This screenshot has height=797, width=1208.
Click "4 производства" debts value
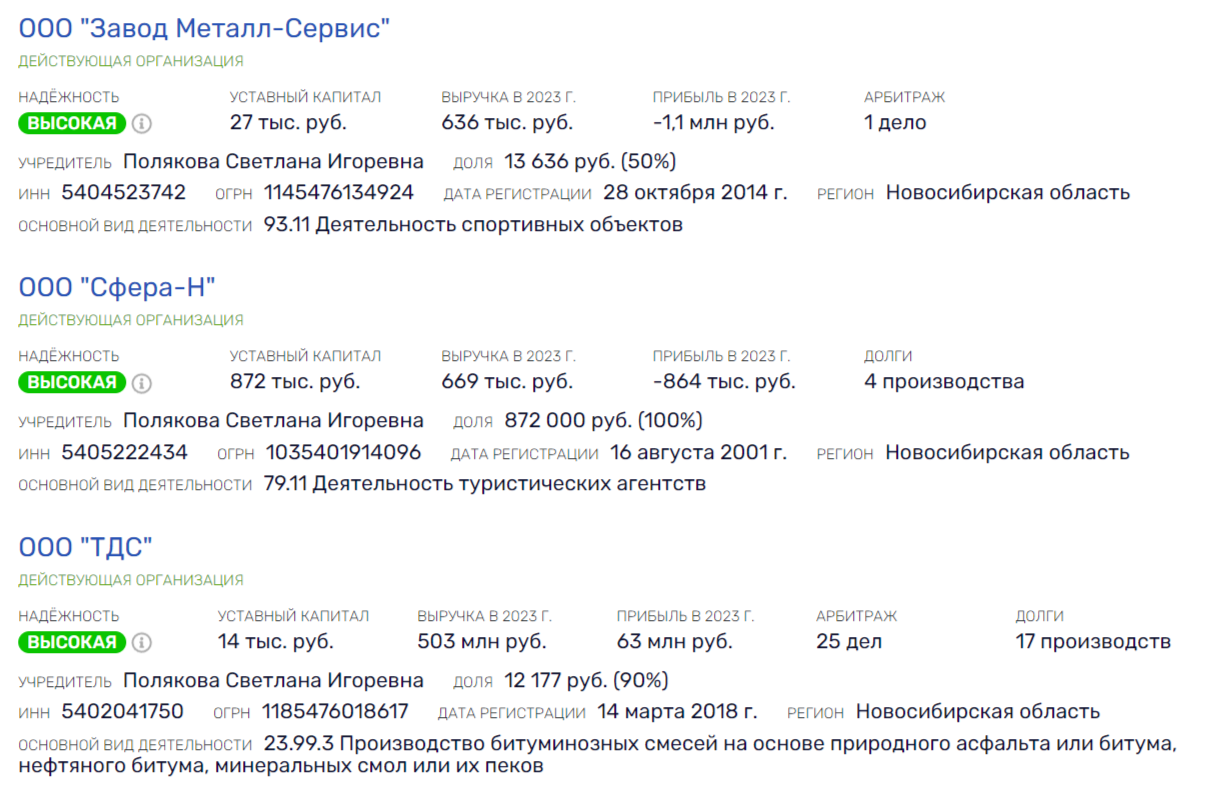944,382
